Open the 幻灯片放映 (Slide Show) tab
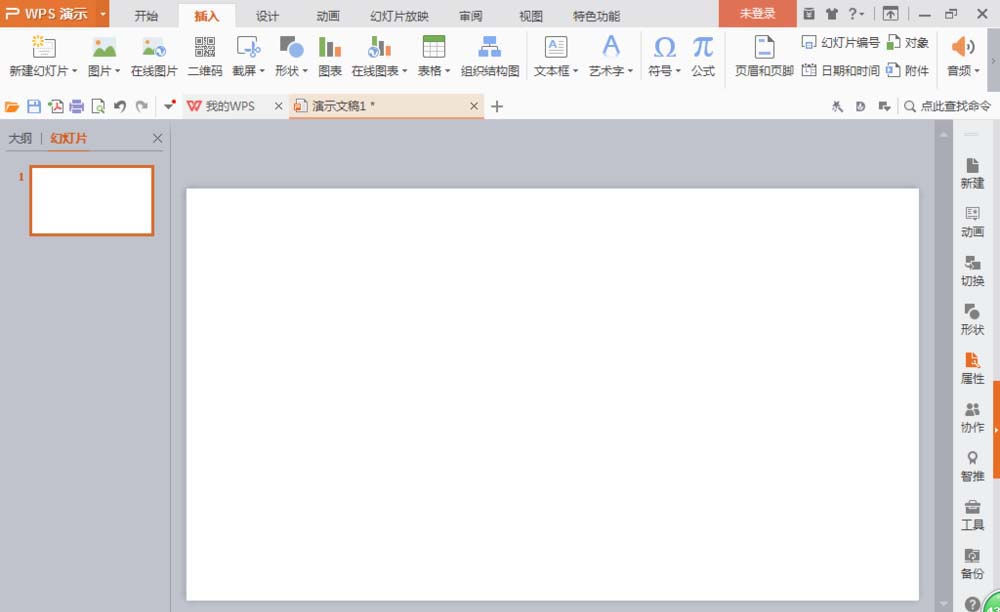 pos(399,16)
